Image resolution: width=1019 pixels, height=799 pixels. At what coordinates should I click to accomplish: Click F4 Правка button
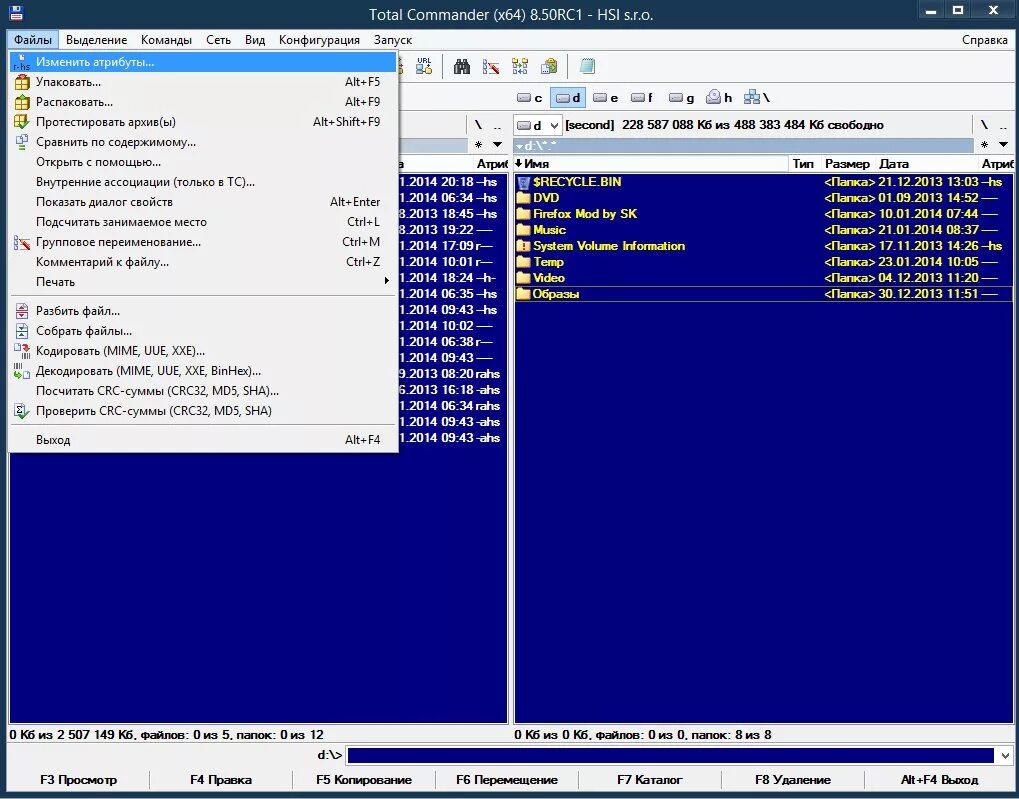pyautogui.click(x=221, y=779)
